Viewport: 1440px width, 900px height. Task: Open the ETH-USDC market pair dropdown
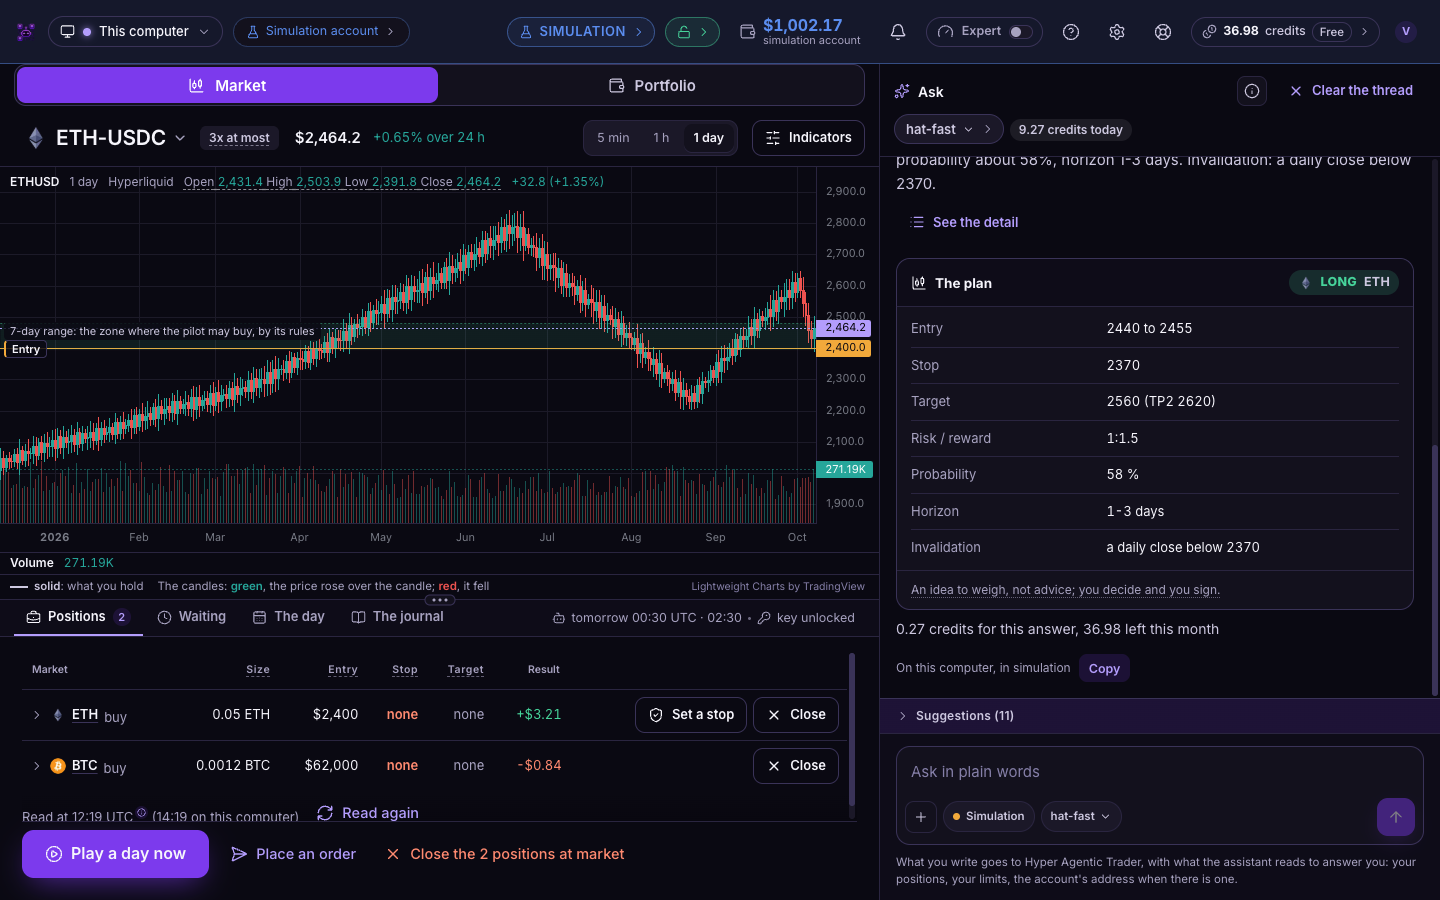pyautogui.click(x=120, y=138)
